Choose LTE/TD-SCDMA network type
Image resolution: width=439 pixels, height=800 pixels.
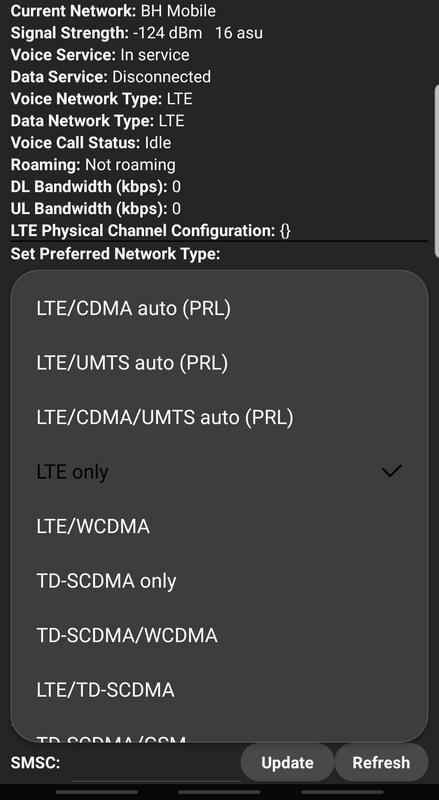(219, 690)
